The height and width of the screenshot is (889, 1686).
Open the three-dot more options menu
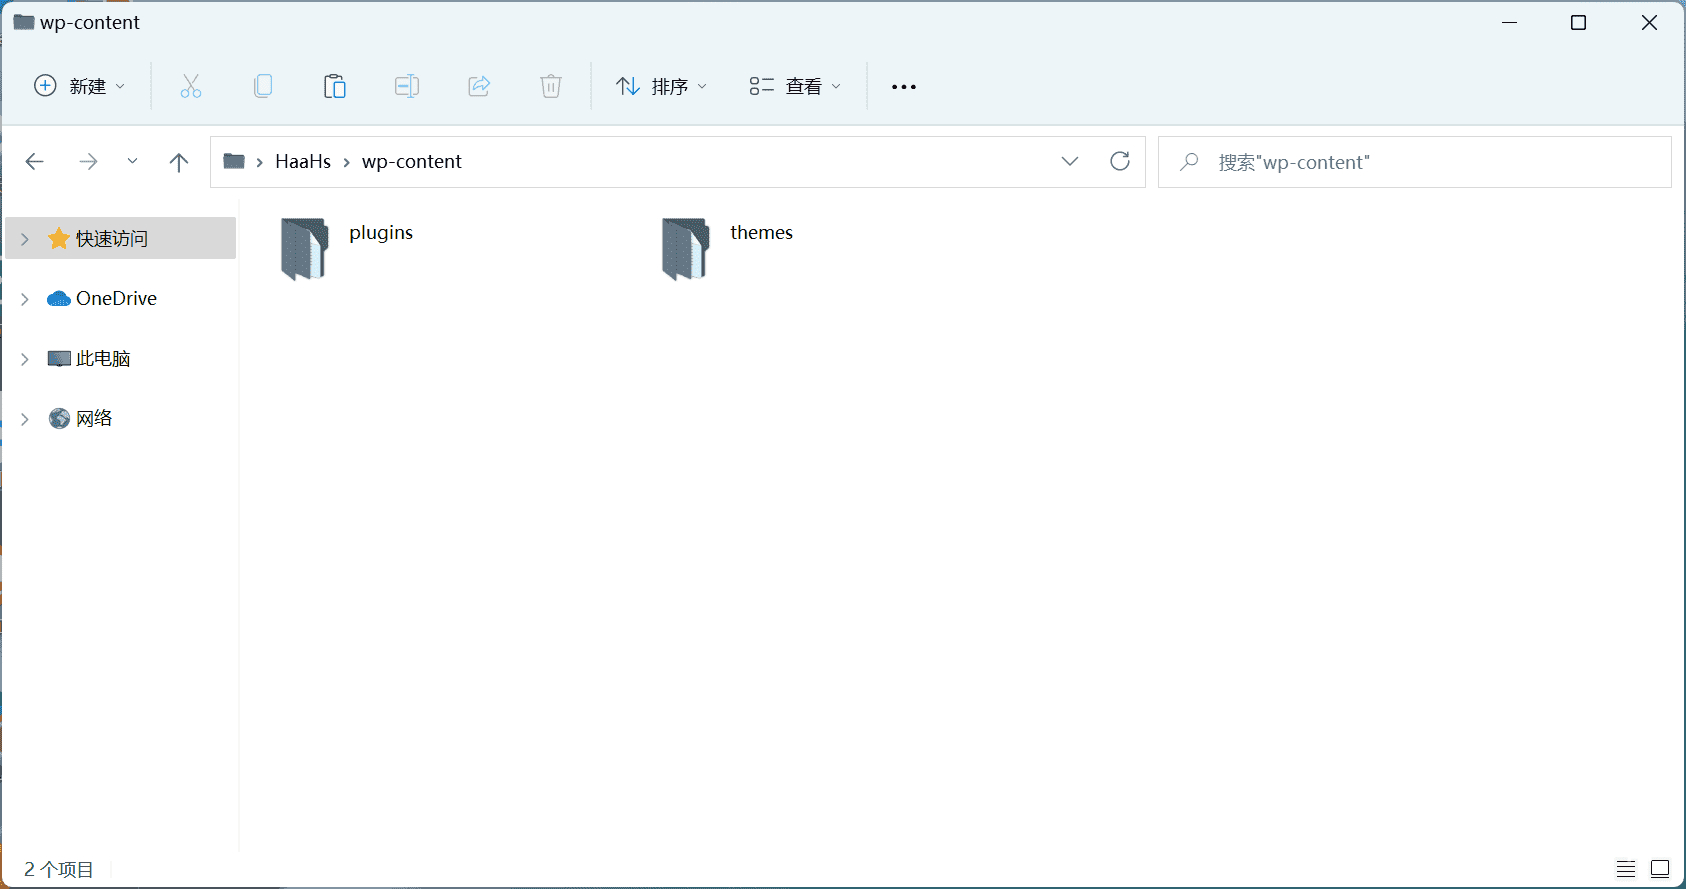[x=904, y=87]
